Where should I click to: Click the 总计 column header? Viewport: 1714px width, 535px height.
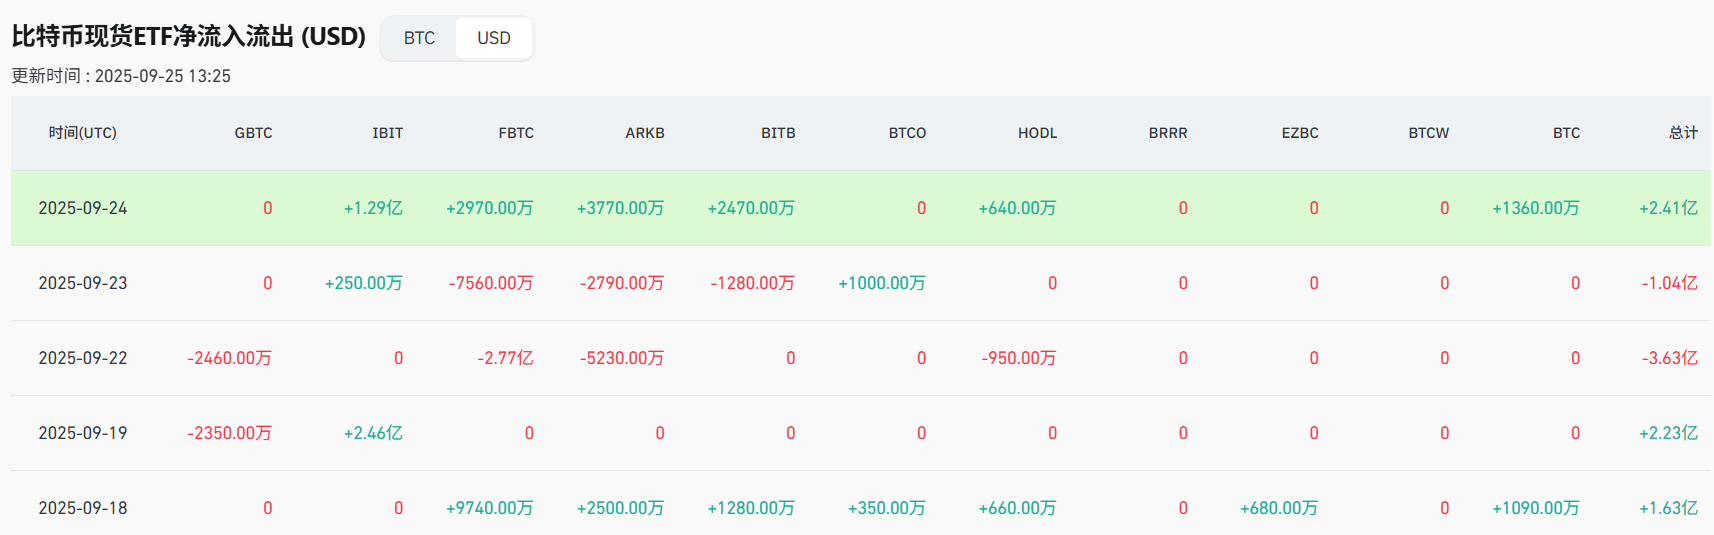pos(1683,133)
